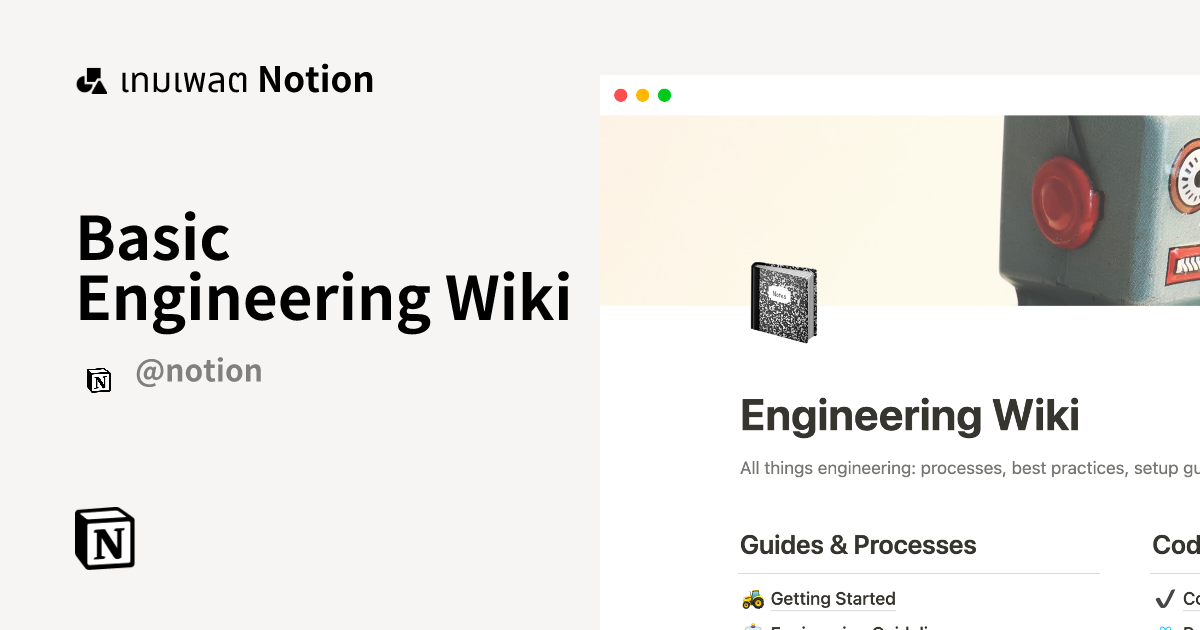The width and height of the screenshot is (1200, 630).
Task: Click the notebook emoji page icon
Action: [x=784, y=301]
